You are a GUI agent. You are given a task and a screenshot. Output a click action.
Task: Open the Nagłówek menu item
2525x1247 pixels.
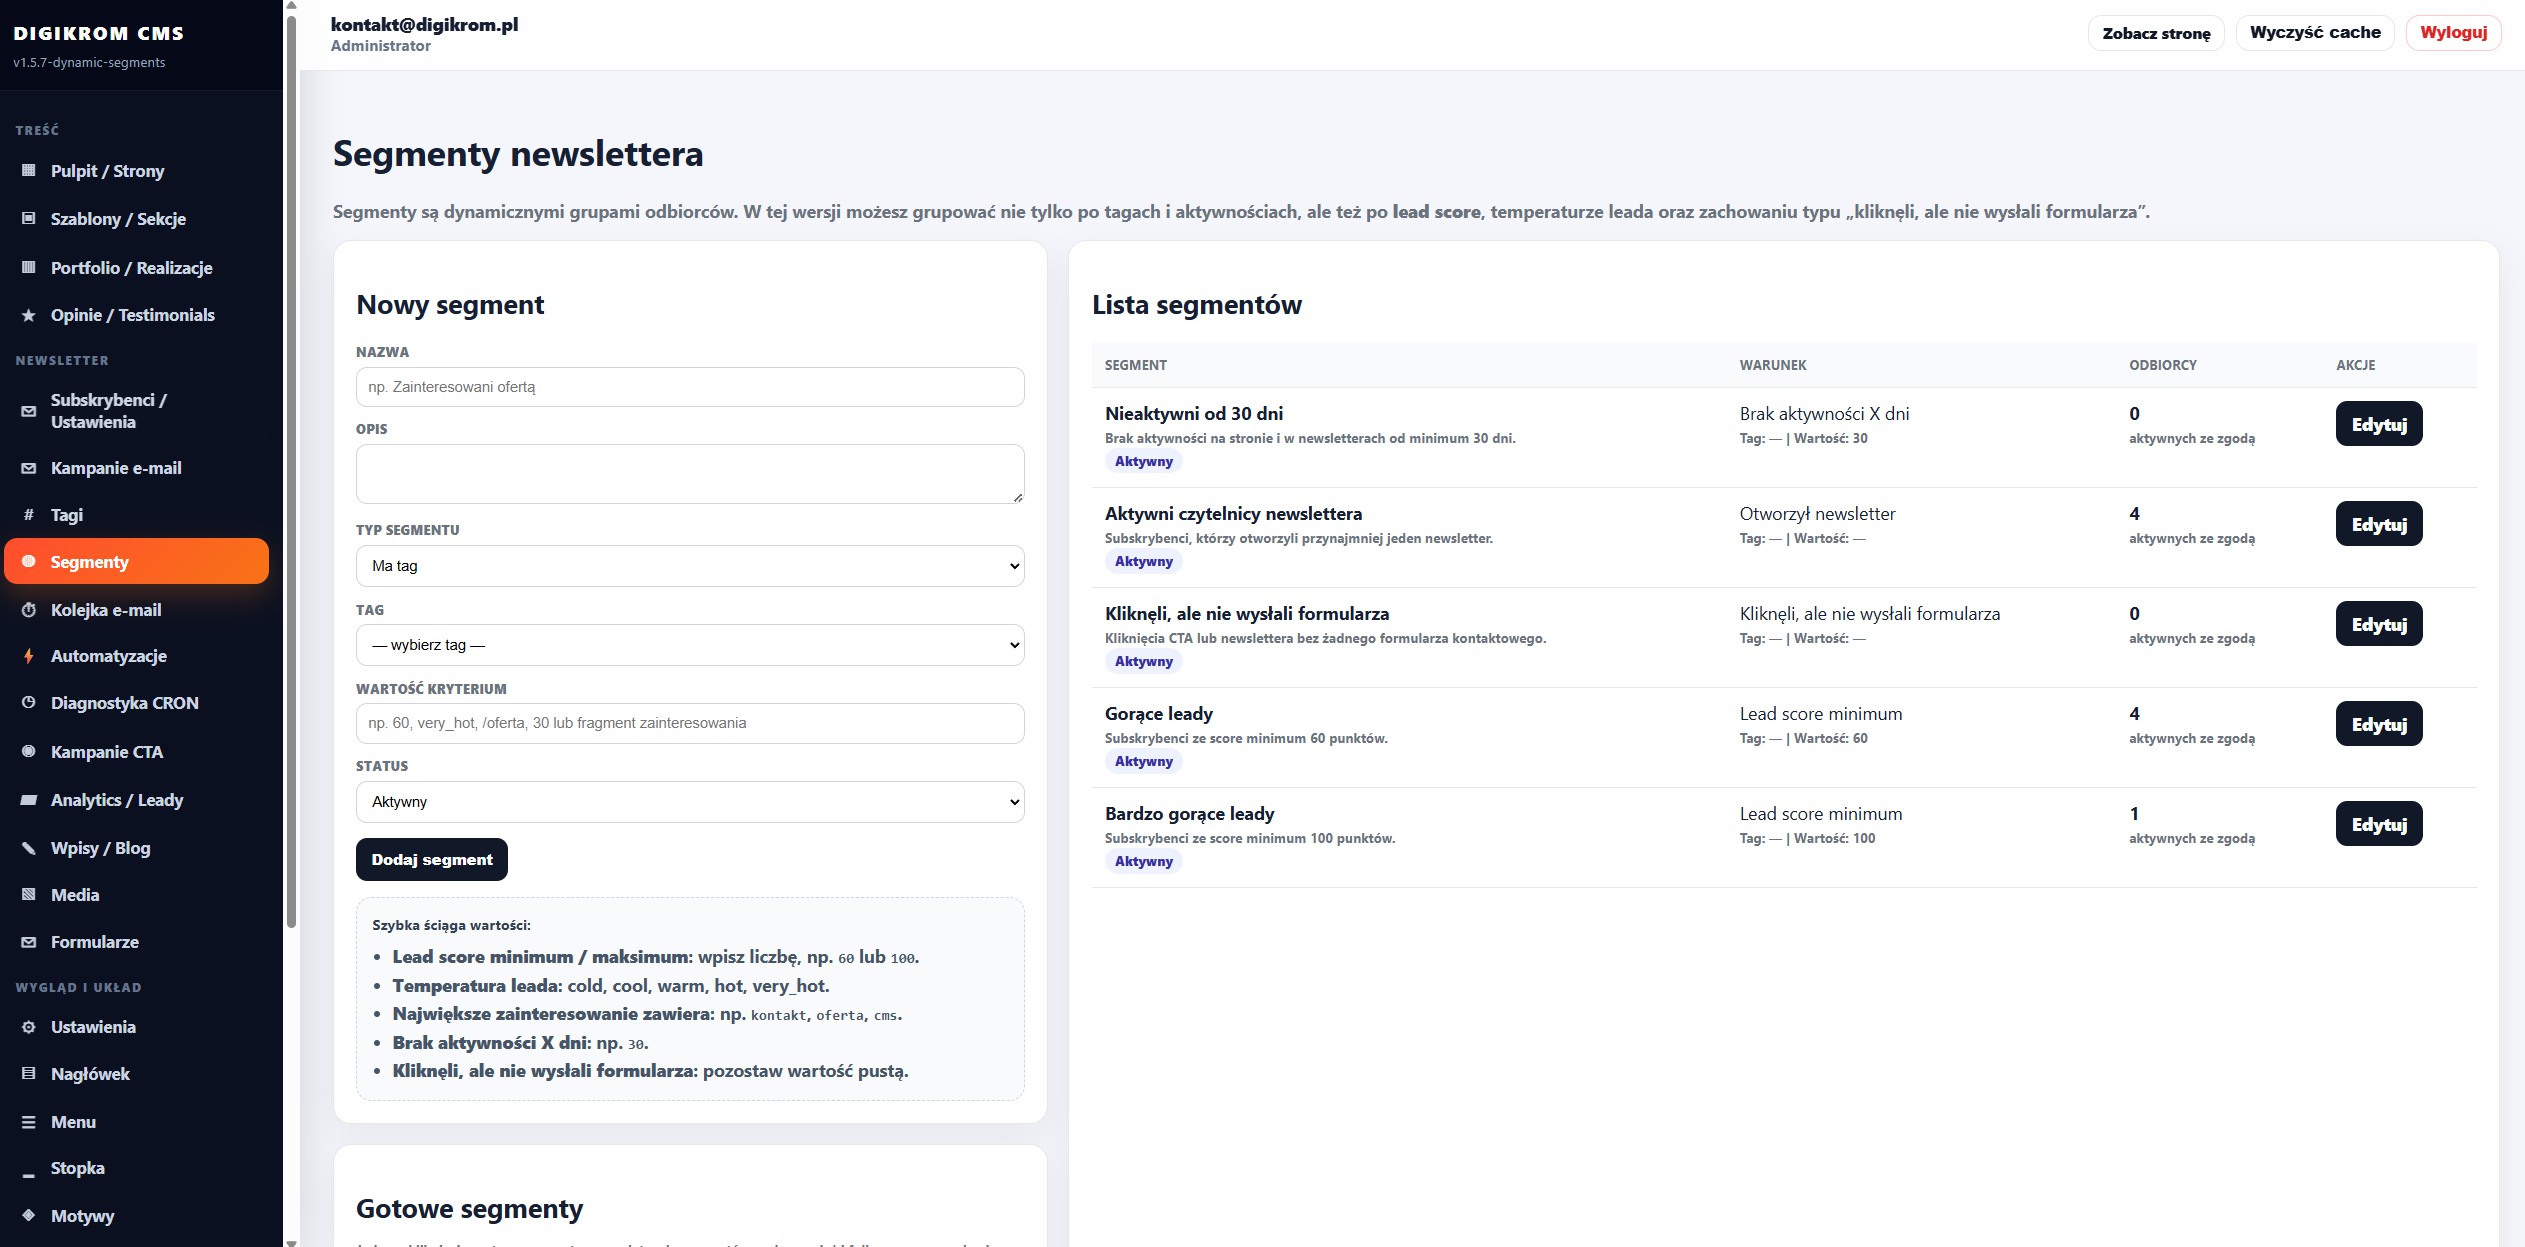pos(137,1074)
